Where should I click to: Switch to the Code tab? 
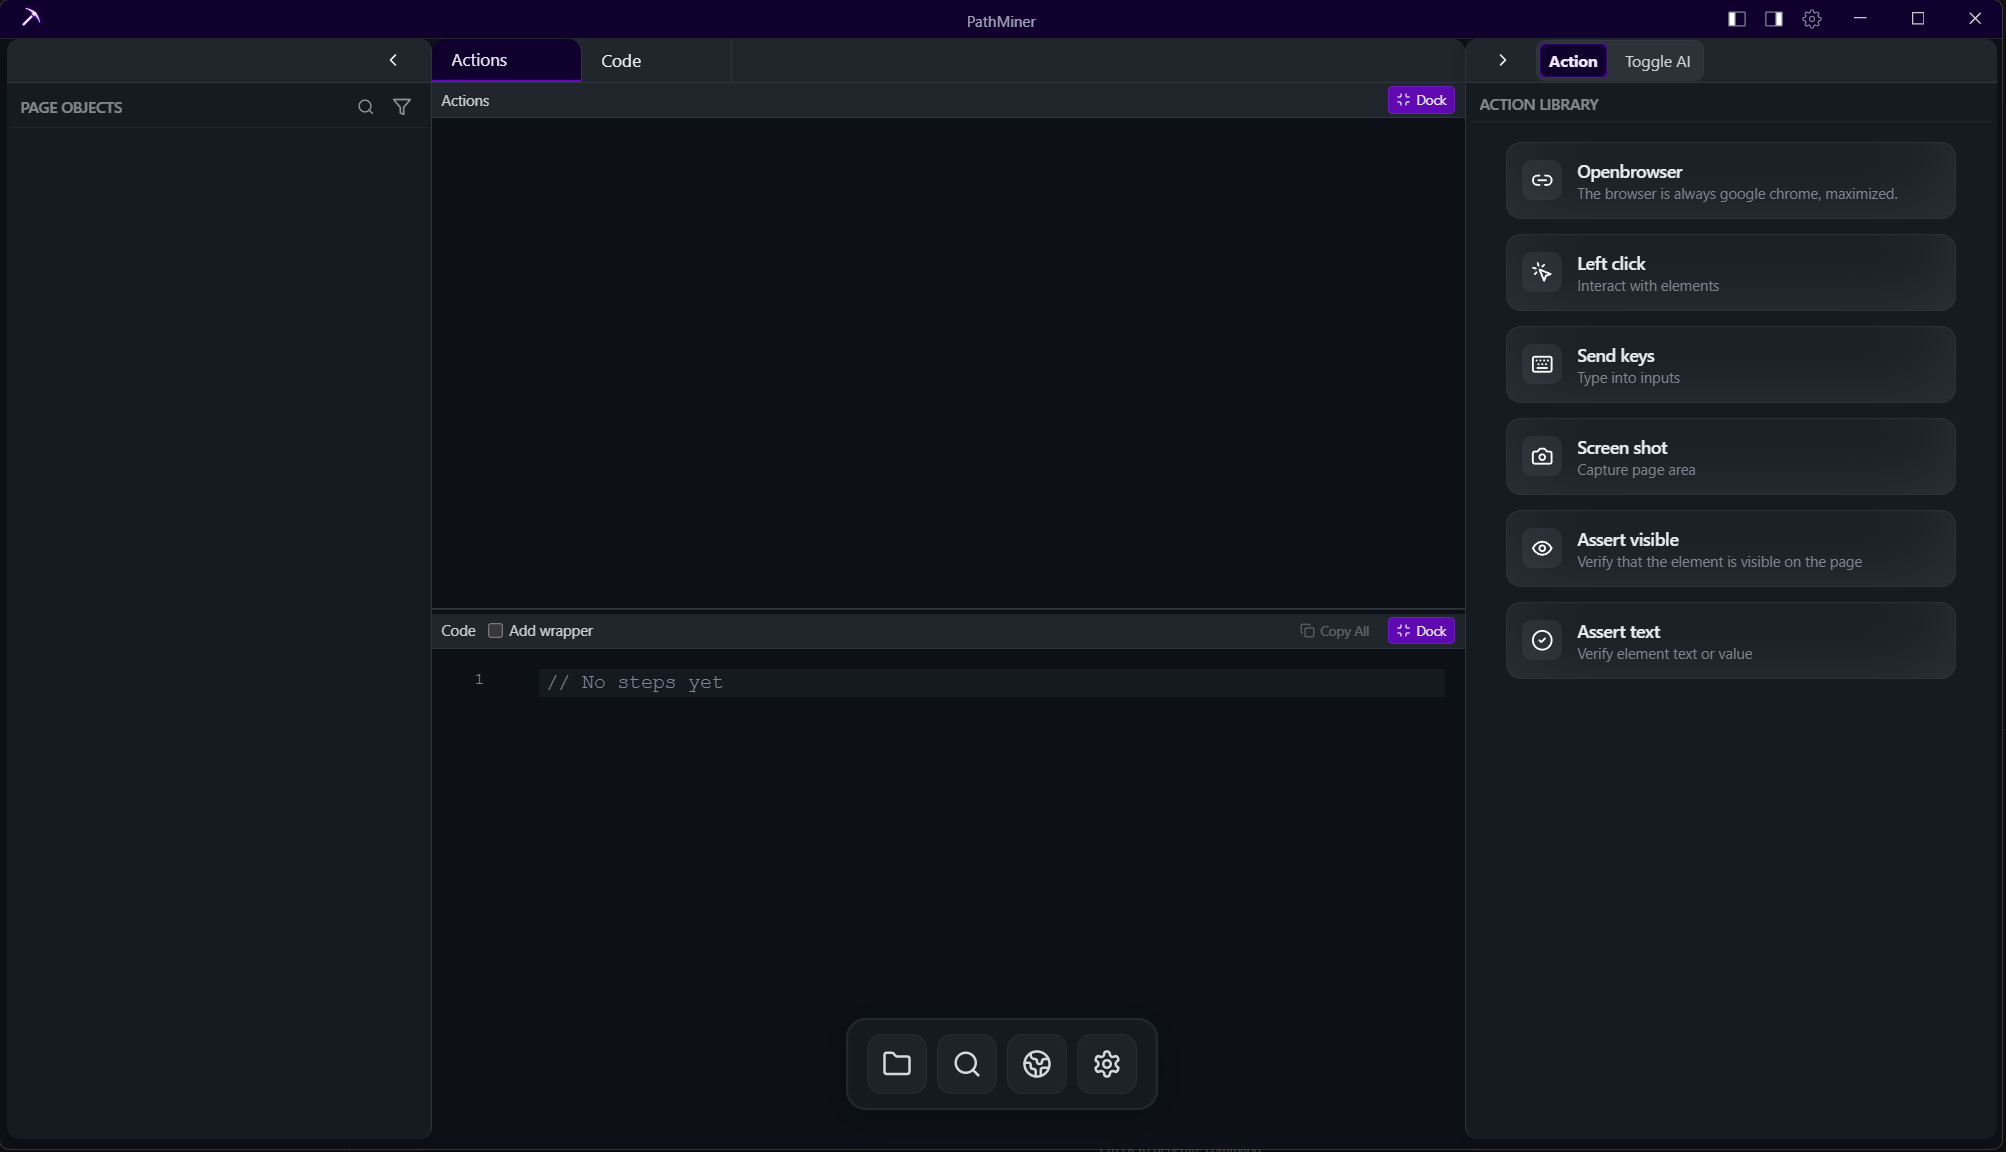coord(620,60)
